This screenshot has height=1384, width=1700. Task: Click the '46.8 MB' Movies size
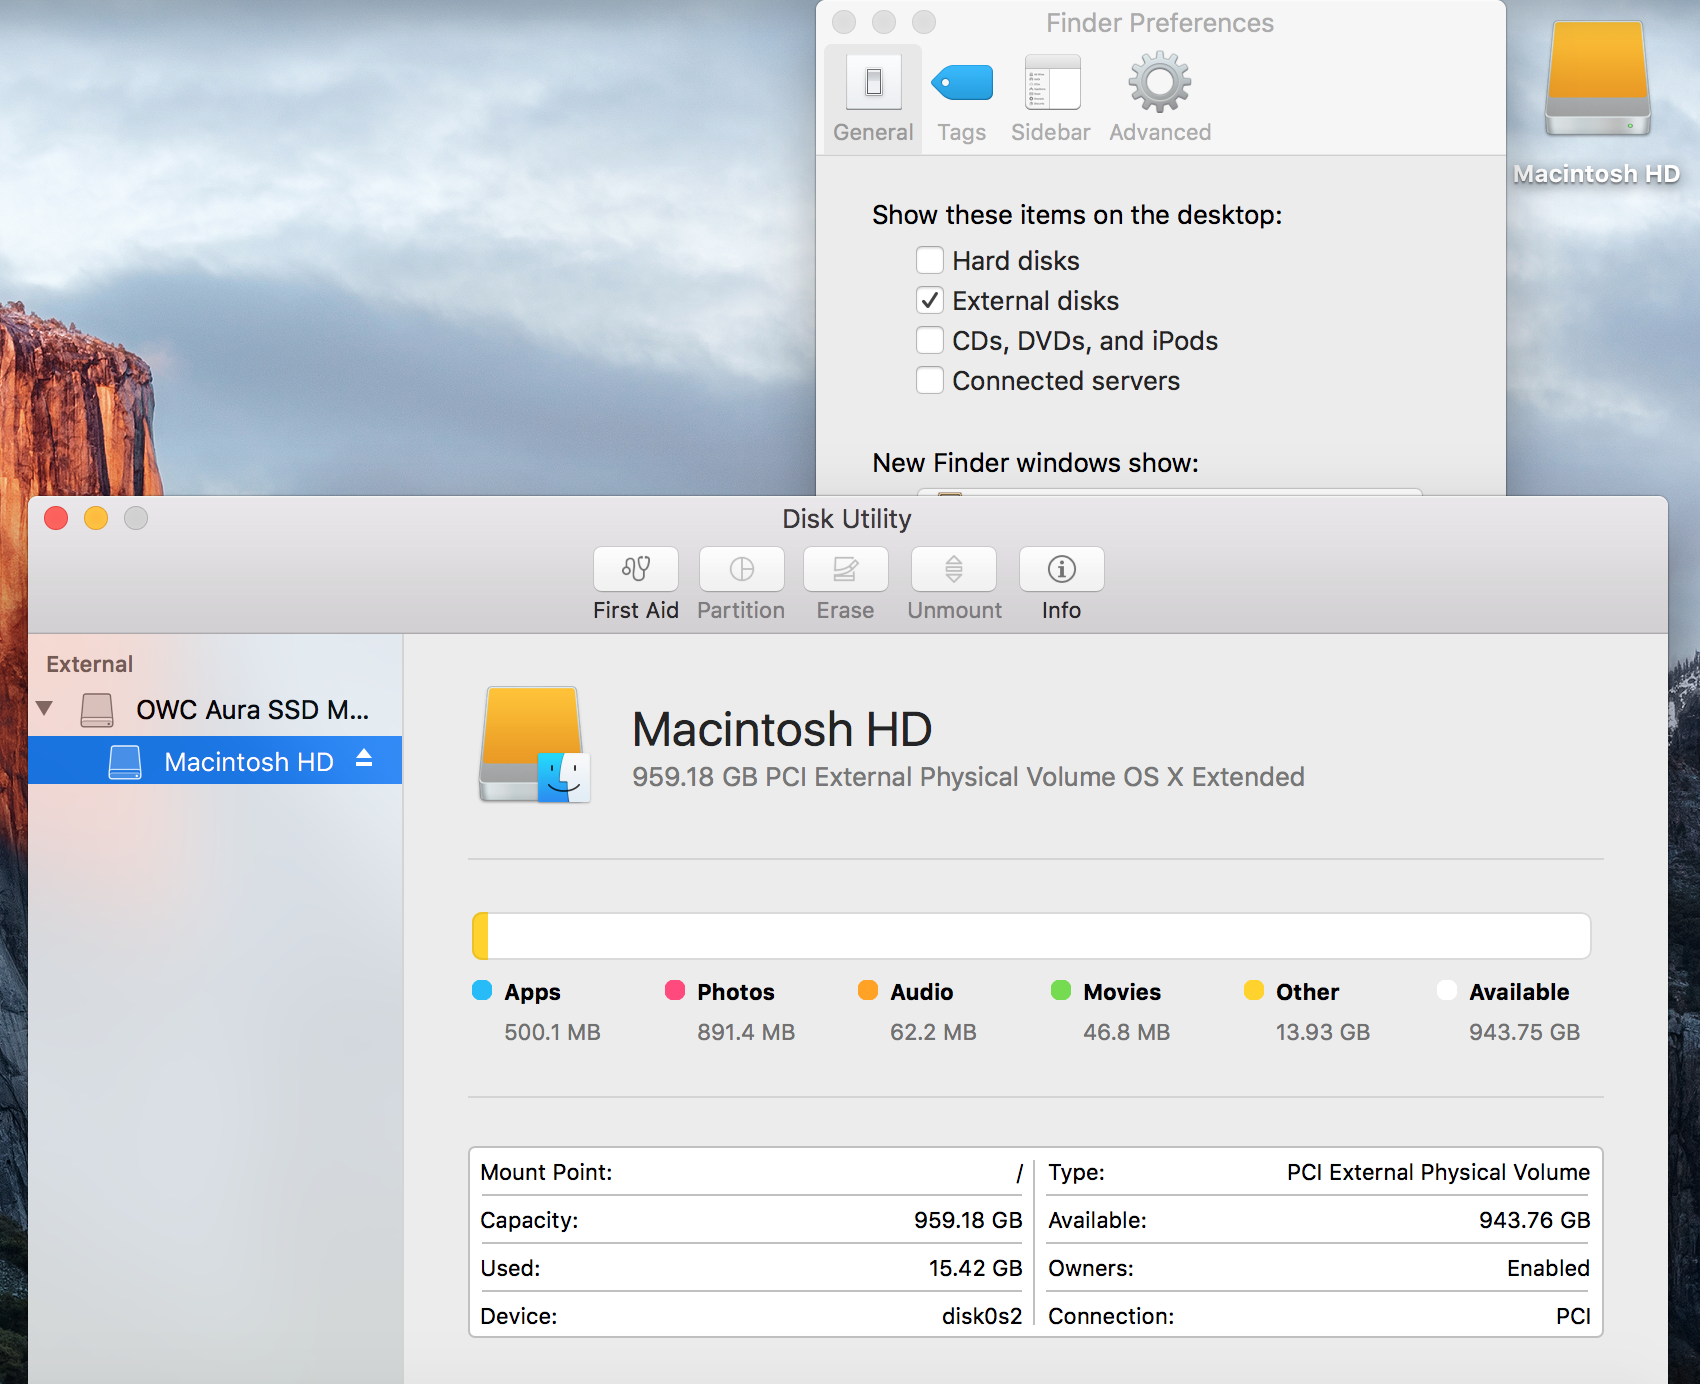1126,1032
